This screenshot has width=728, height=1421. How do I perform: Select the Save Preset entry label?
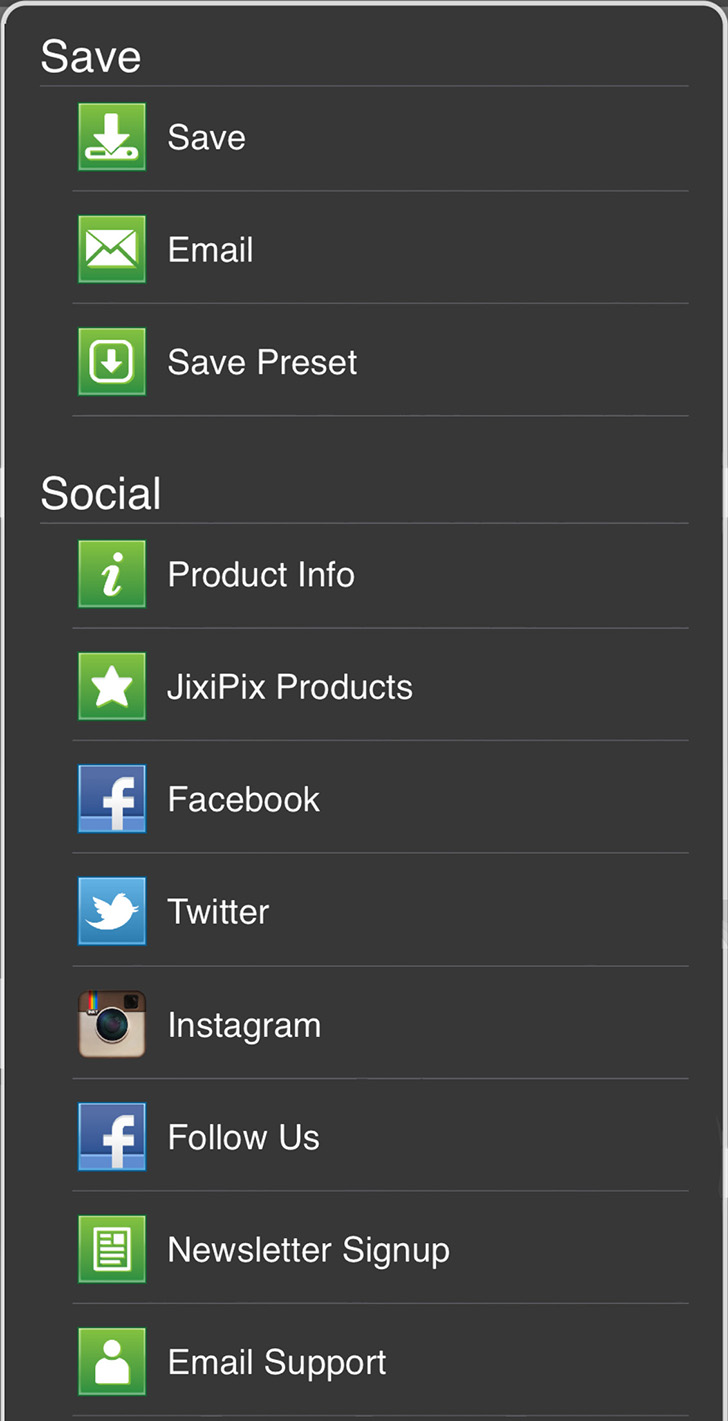pos(262,362)
